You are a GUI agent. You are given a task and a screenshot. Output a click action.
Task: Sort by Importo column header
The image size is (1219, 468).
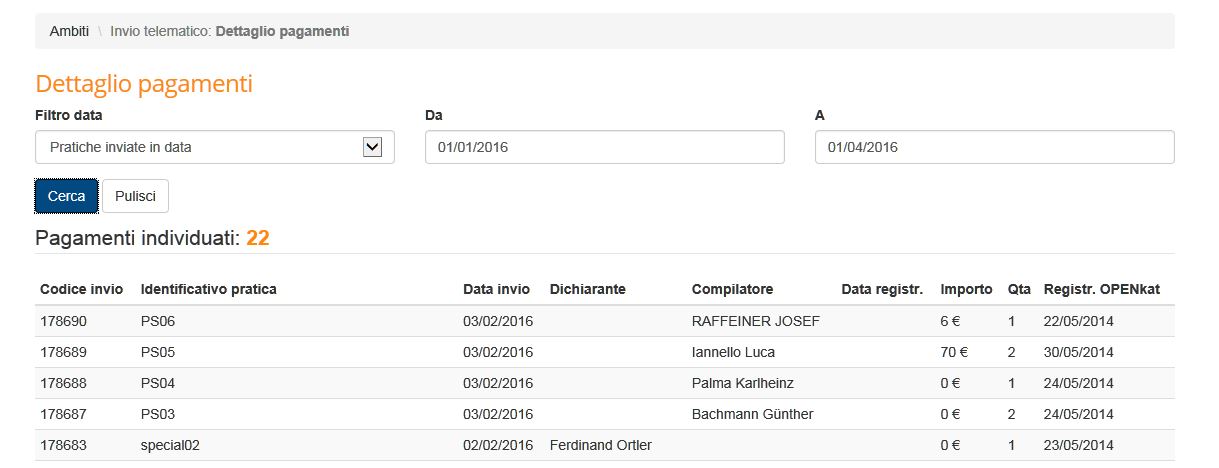pos(966,289)
